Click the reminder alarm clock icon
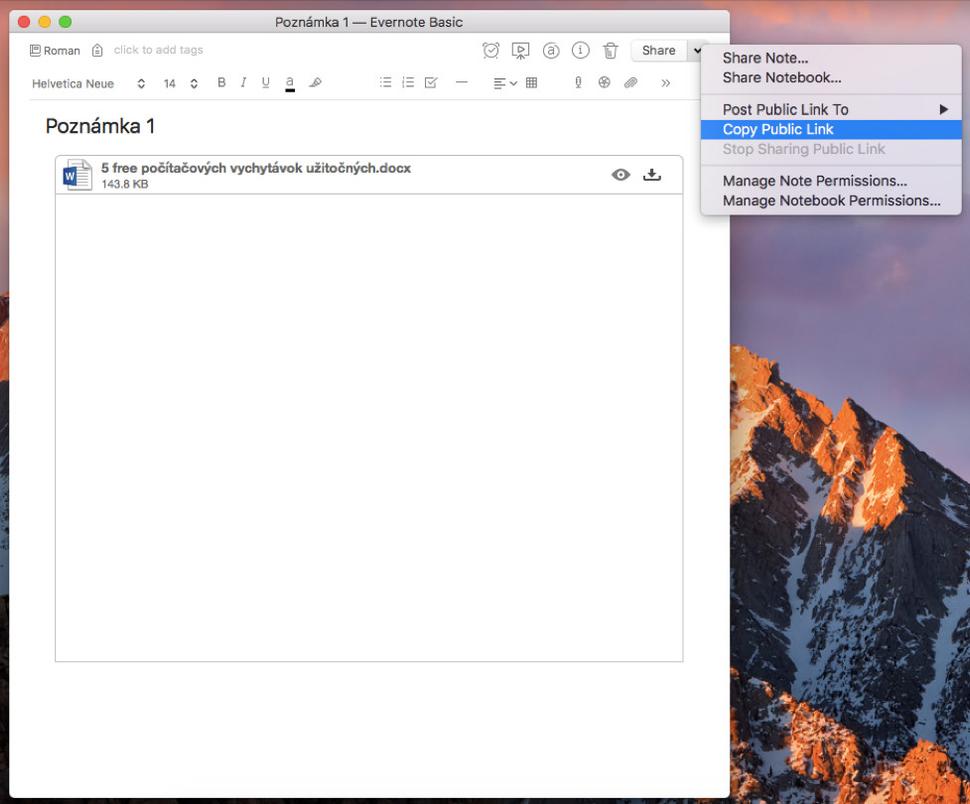970x804 pixels. (x=491, y=50)
